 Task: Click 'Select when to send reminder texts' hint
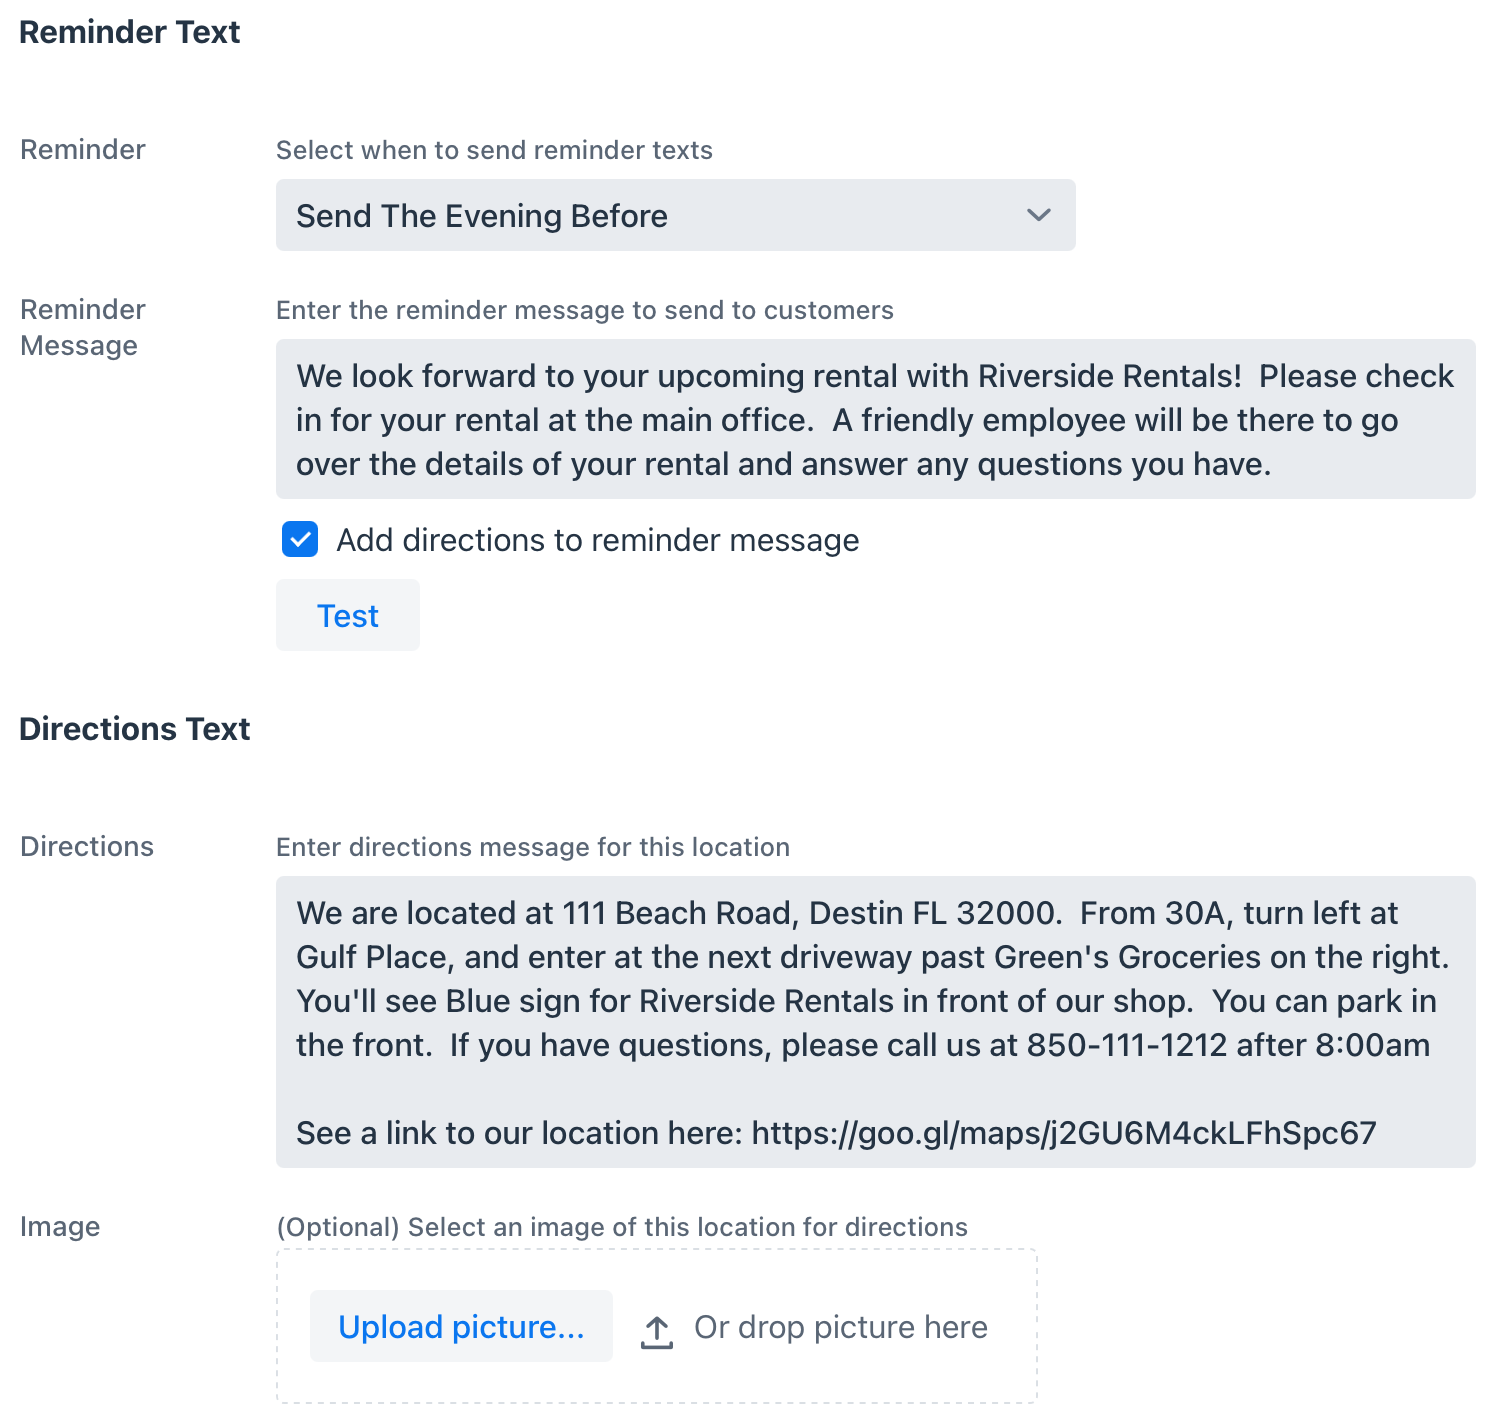(x=494, y=150)
